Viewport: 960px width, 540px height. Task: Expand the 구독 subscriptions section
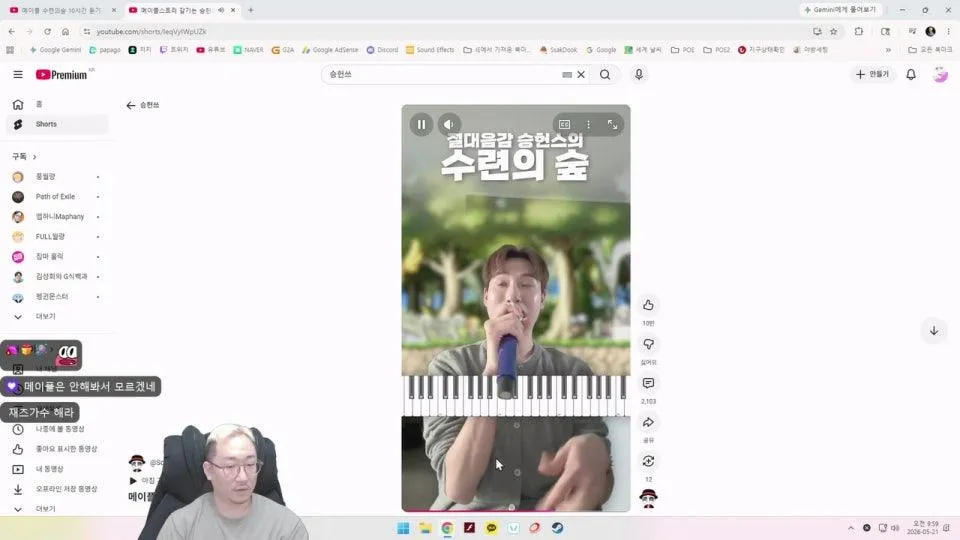[24, 157]
